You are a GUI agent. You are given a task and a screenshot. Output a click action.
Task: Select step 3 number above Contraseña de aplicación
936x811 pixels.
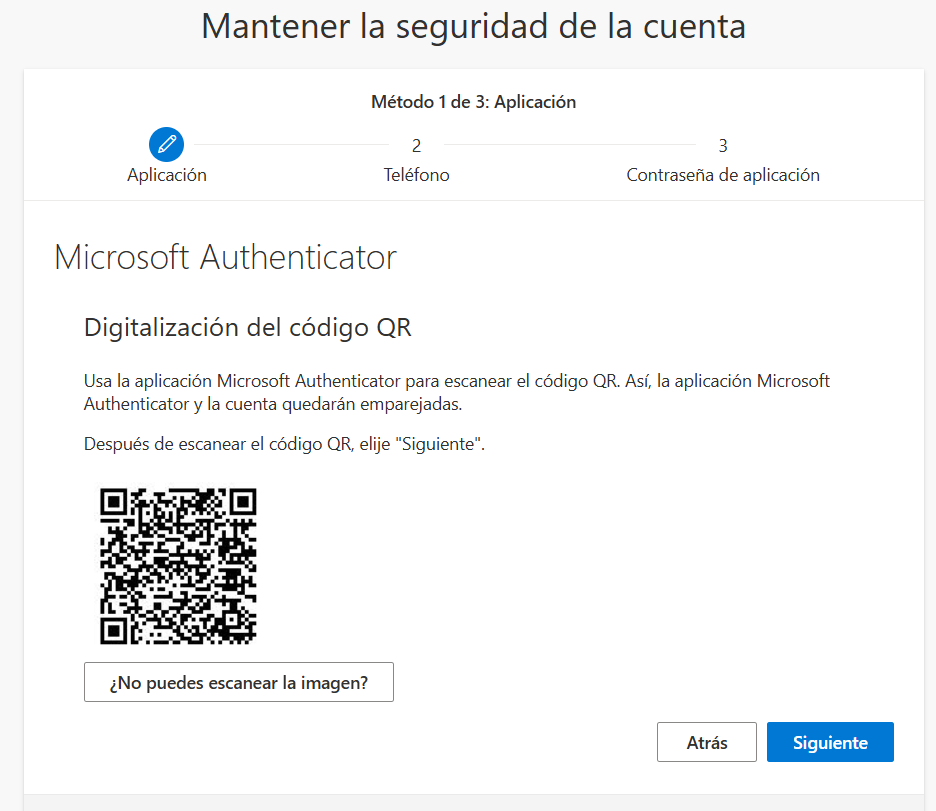(723, 146)
